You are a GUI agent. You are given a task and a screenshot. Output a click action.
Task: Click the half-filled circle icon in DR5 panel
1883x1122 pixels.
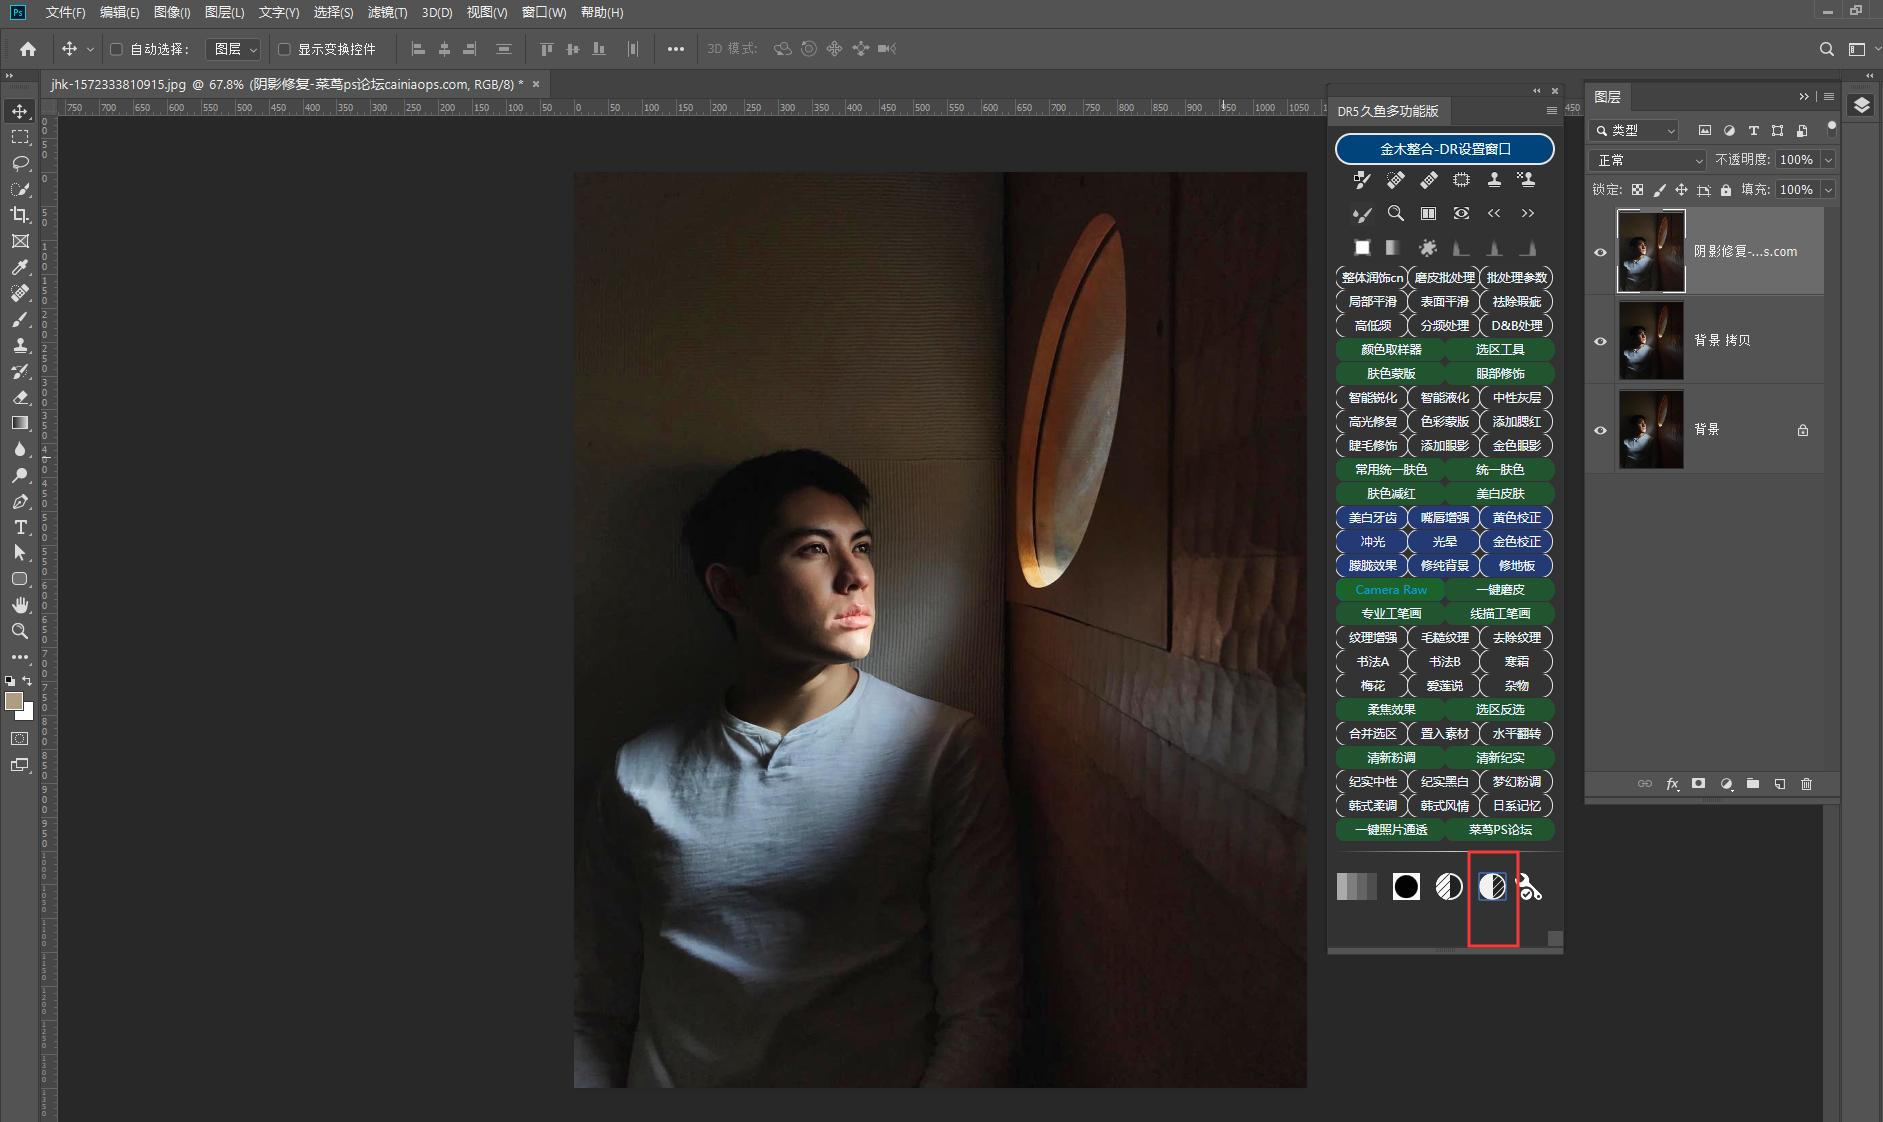pyautogui.click(x=1492, y=887)
